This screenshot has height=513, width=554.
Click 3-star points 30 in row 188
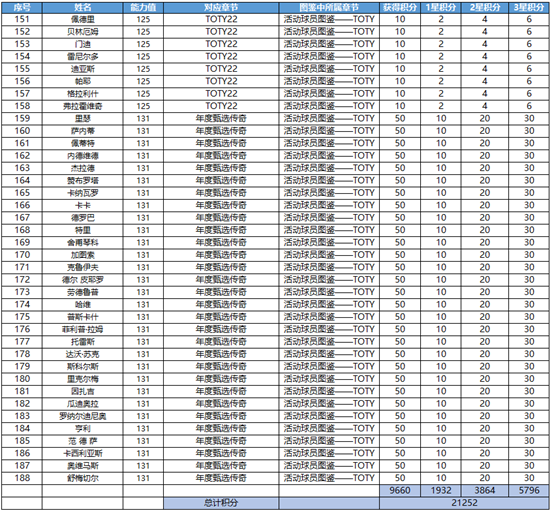click(529, 478)
